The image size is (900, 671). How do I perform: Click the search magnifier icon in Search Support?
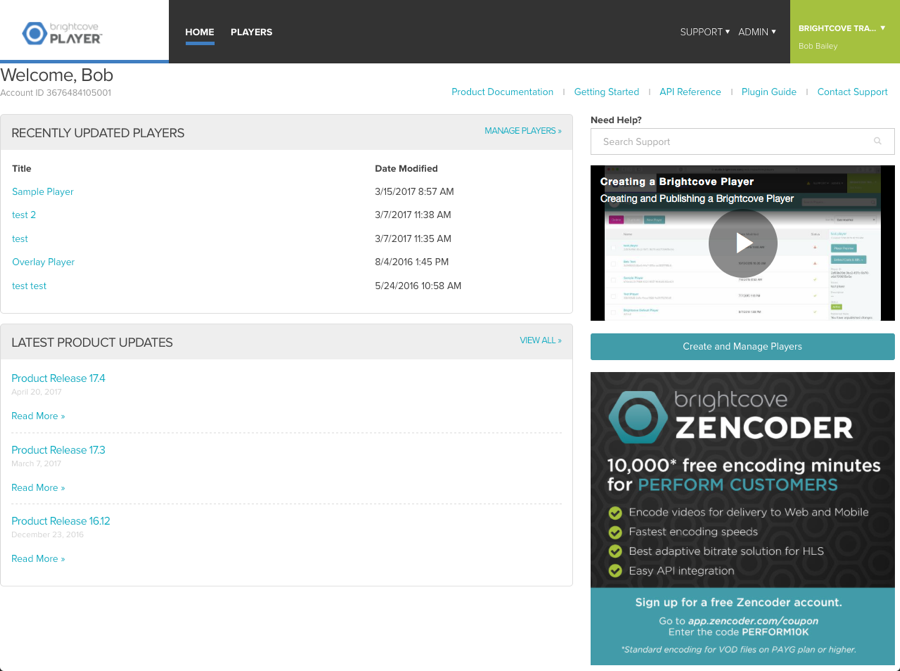(877, 141)
